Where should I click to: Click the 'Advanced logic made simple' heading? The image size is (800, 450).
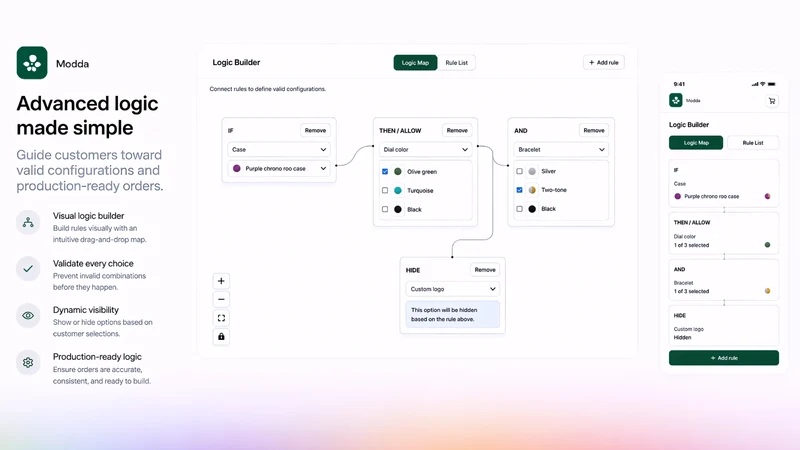coord(87,116)
